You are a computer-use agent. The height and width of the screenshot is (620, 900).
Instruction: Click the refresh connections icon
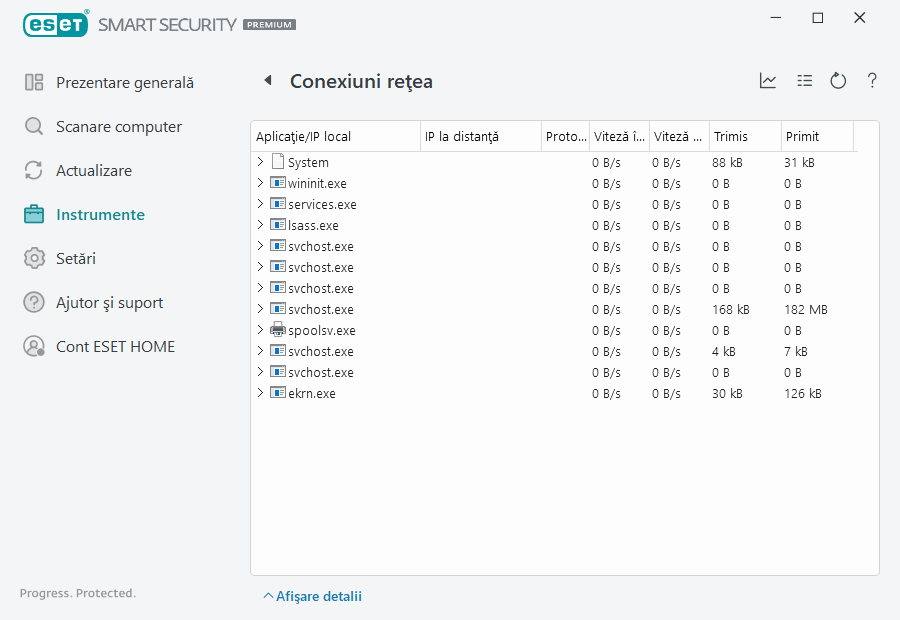tap(838, 81)
